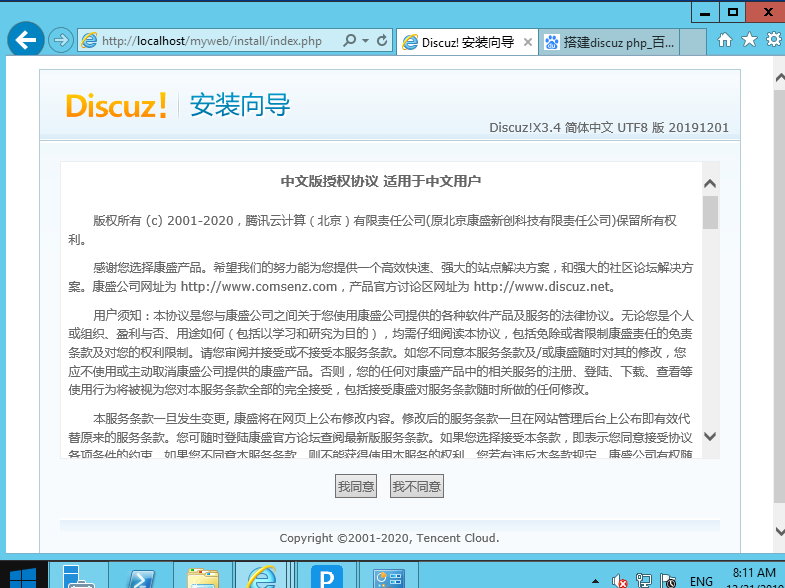Click the 我同意 button

pyautogui.click(x=355, y=486)
